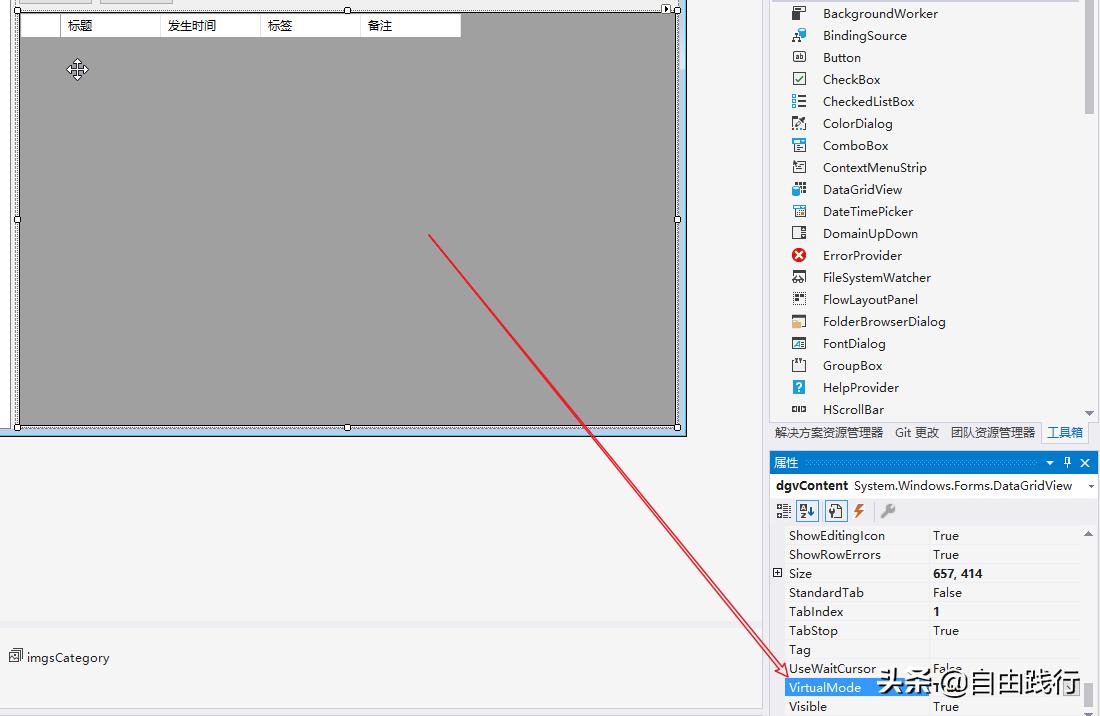
Task: Select the FontDialog component icon
Action: pyautogui.click(x=799, y=343)
